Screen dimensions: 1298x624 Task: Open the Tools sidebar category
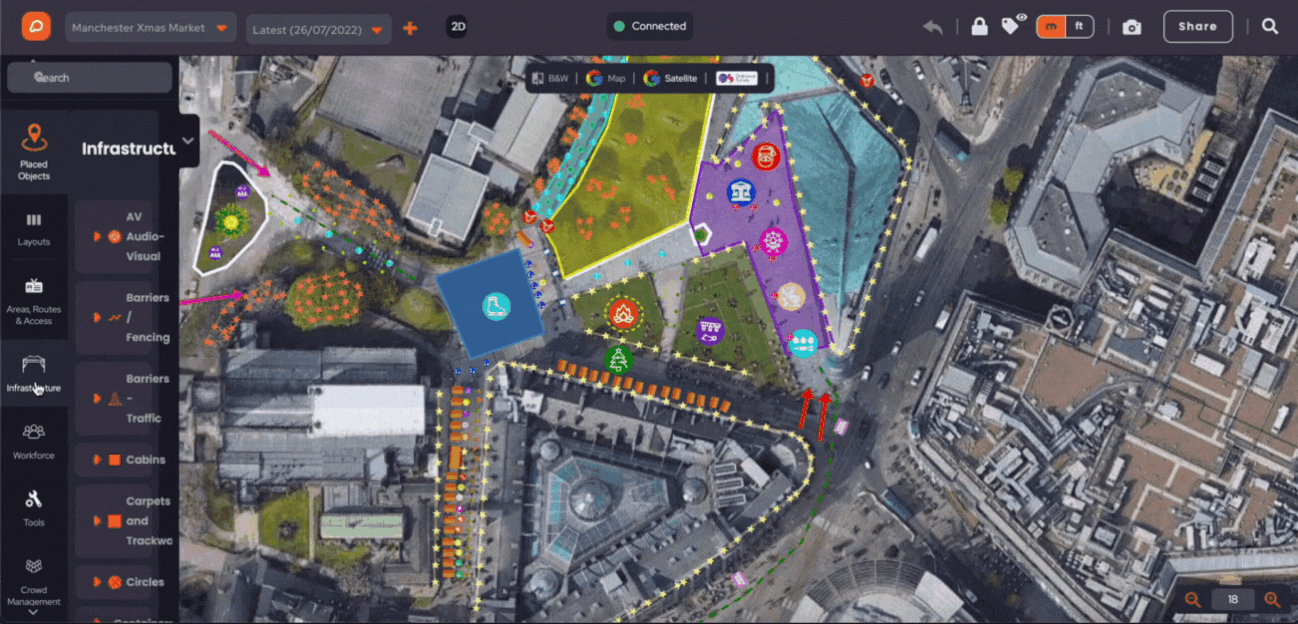(x=33, y=507)
